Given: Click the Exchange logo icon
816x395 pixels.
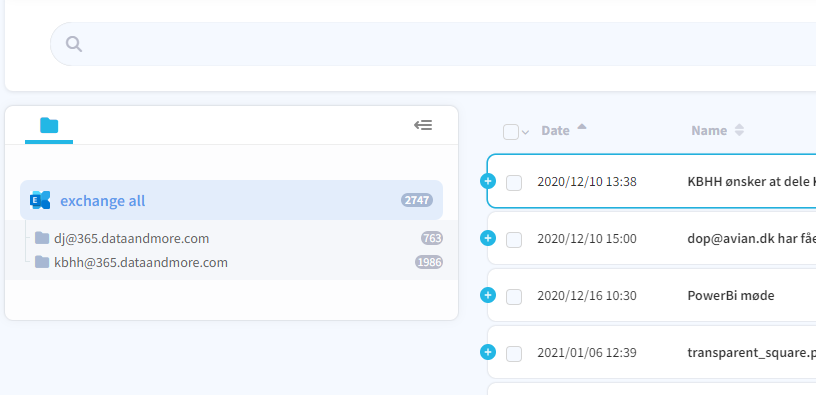Looking at the screenshot, I should click(x=40, y=200).
